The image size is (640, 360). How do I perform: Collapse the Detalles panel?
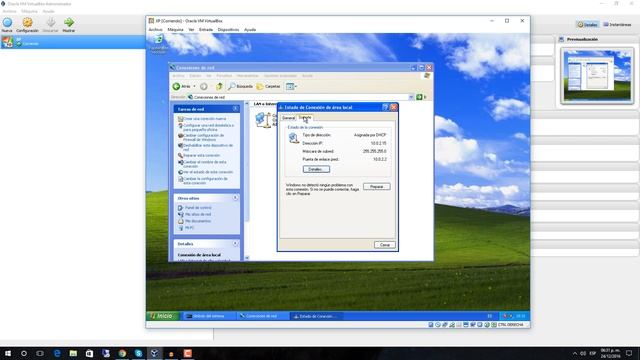pos(236,244)
